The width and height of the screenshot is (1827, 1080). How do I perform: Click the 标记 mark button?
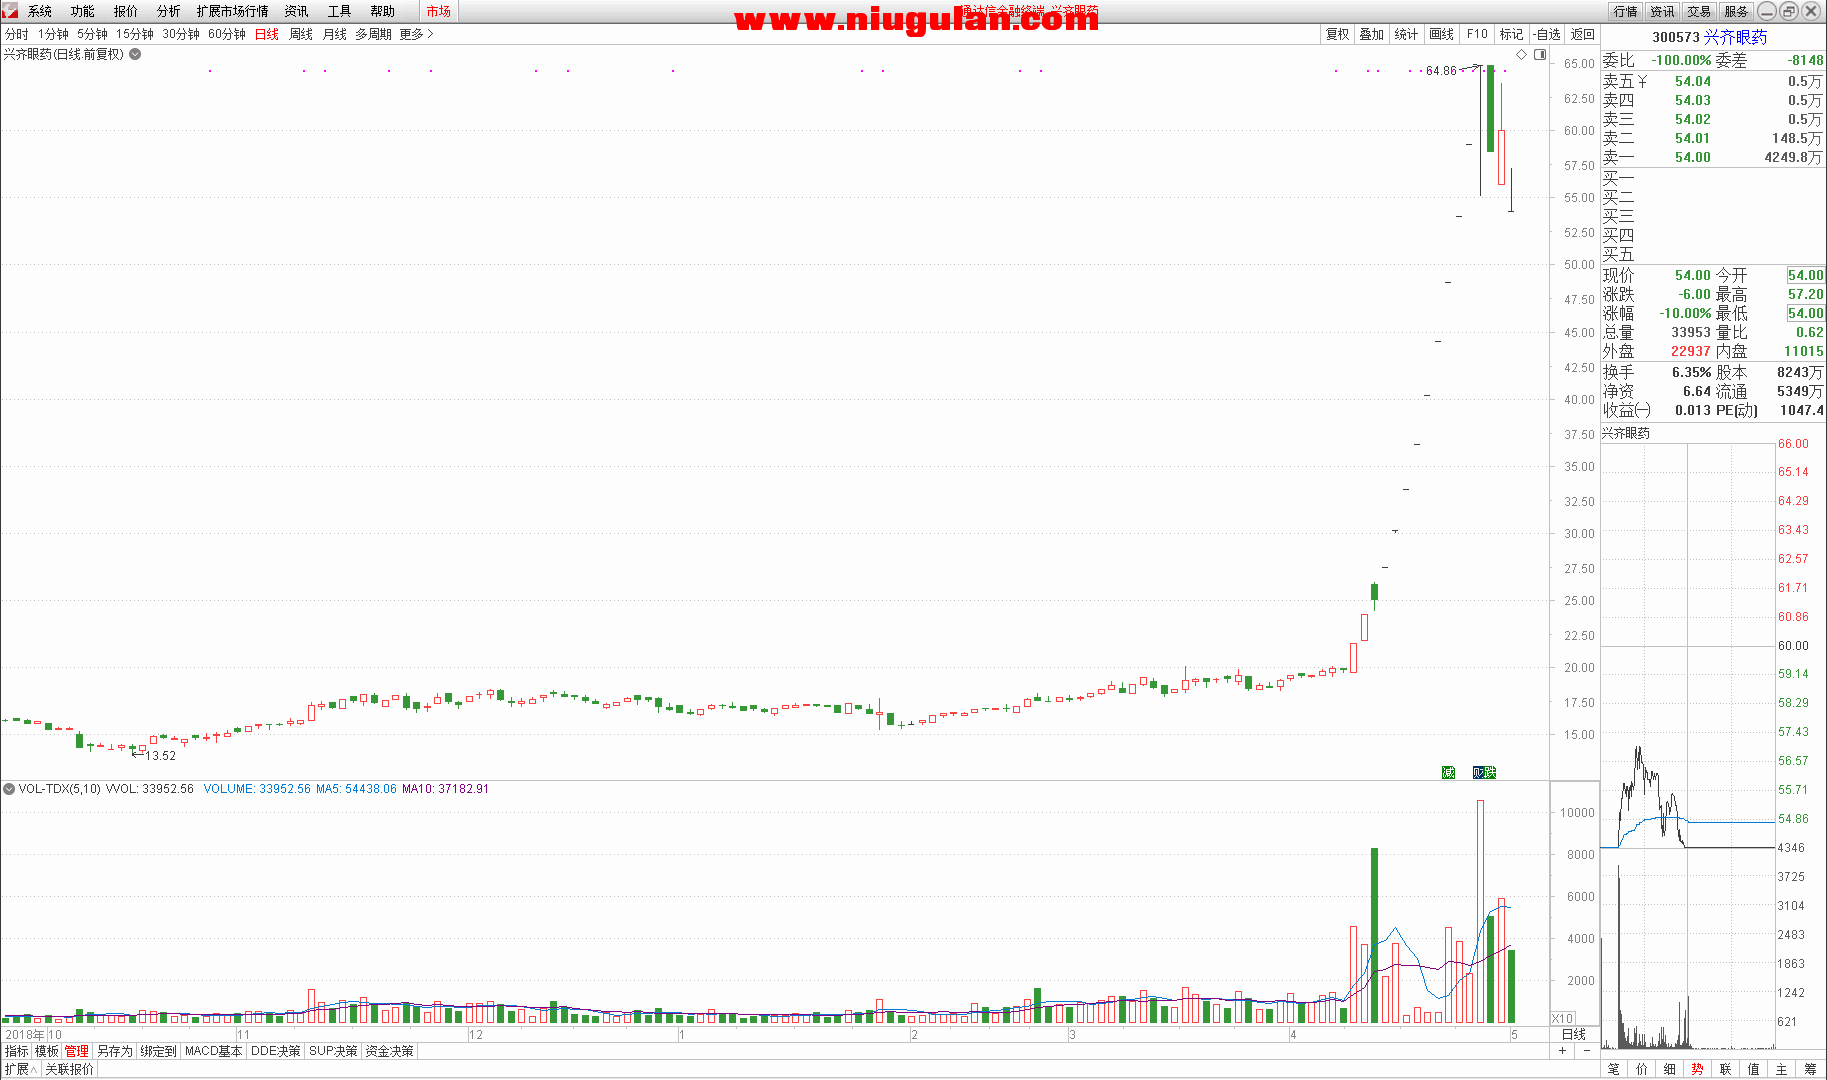coord(1512,34)
